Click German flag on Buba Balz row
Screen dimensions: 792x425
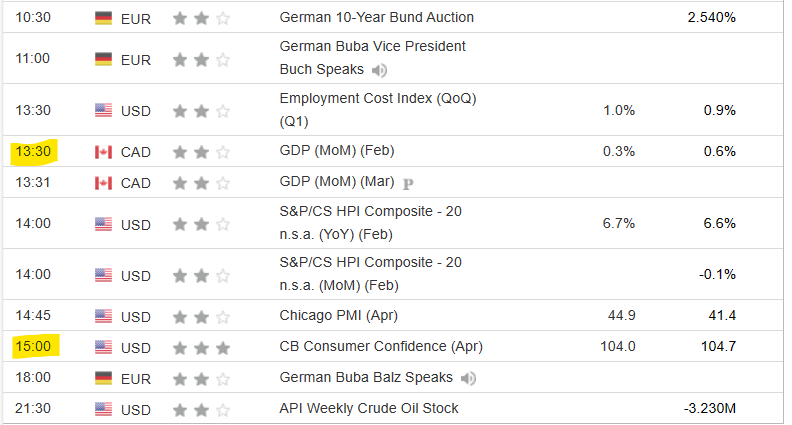click(104, 378)
